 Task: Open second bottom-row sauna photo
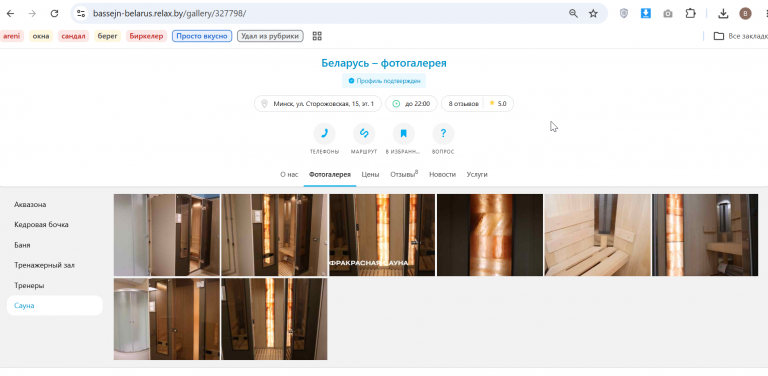pyautogui.click(x=274, y=319)
